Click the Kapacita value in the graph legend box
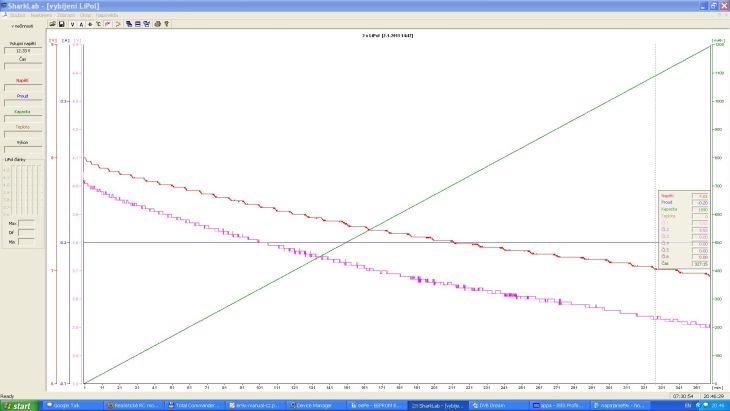730x411 pixels. pos(700,209)
